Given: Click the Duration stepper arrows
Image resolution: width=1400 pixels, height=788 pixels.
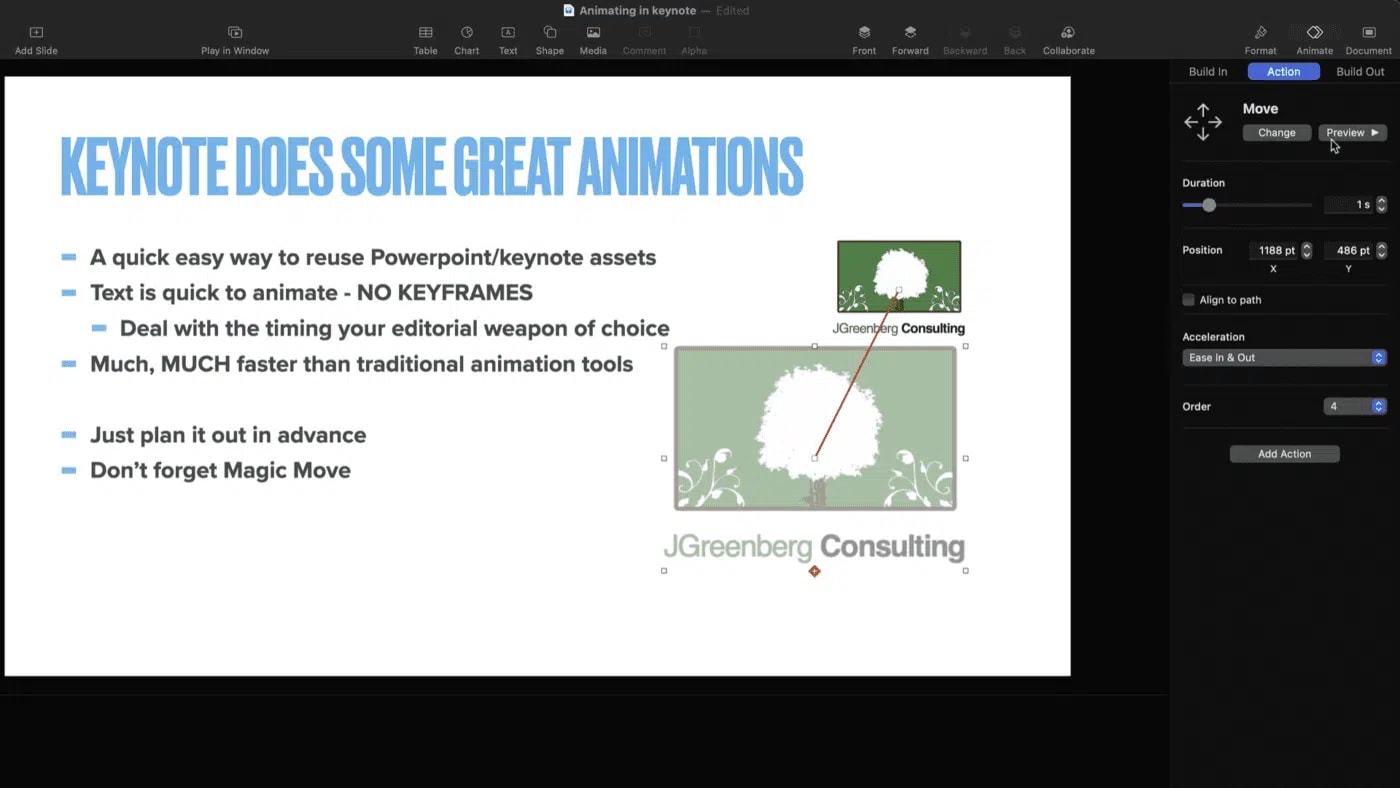Looking at the screenshot, I should [x=1381, y=205].
